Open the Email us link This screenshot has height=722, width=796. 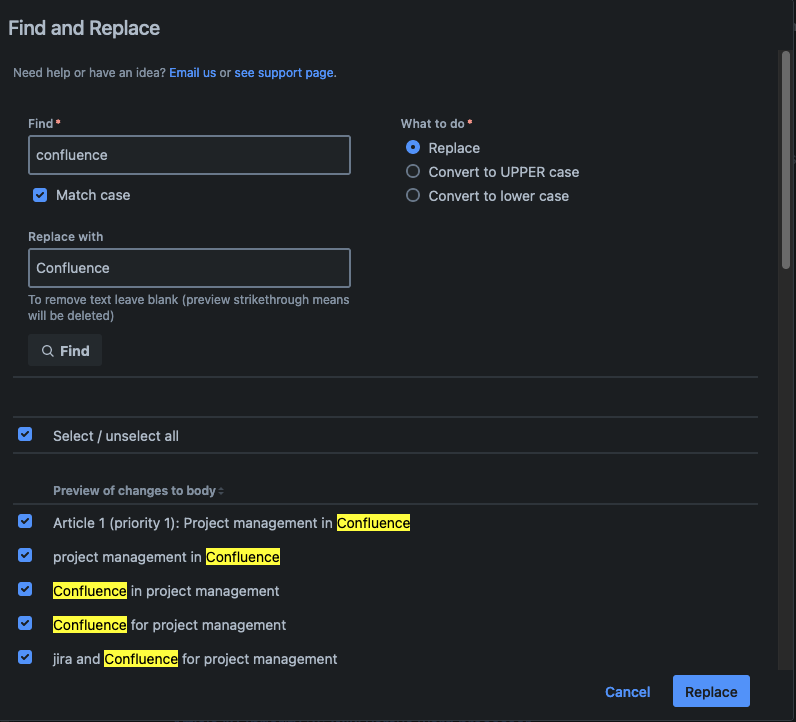point(192,73)
